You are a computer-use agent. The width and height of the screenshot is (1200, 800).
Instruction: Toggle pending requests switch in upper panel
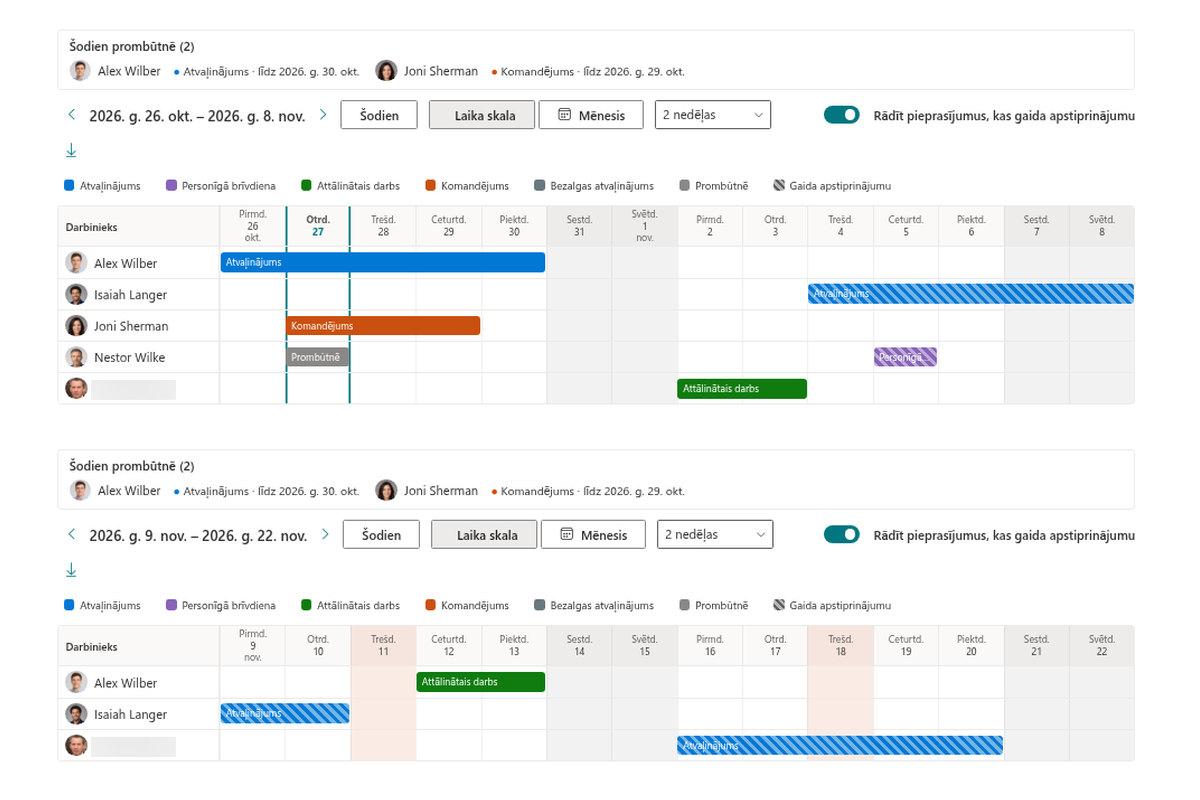[842, 115]
